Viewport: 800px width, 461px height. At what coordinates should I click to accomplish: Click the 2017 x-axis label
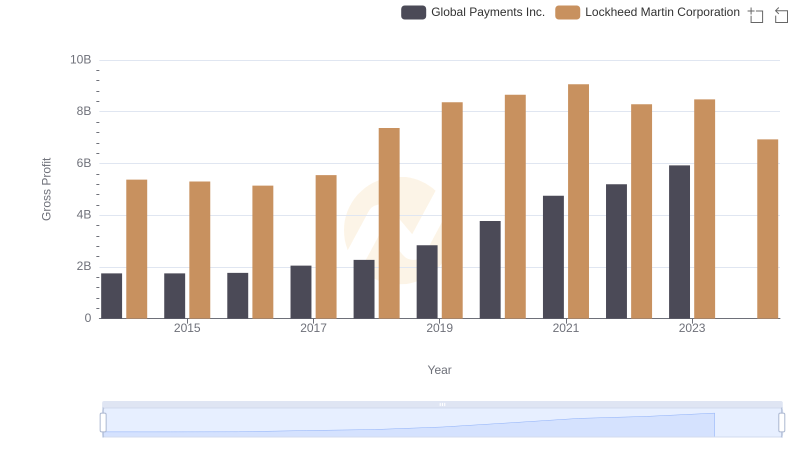tap(313, 328)
